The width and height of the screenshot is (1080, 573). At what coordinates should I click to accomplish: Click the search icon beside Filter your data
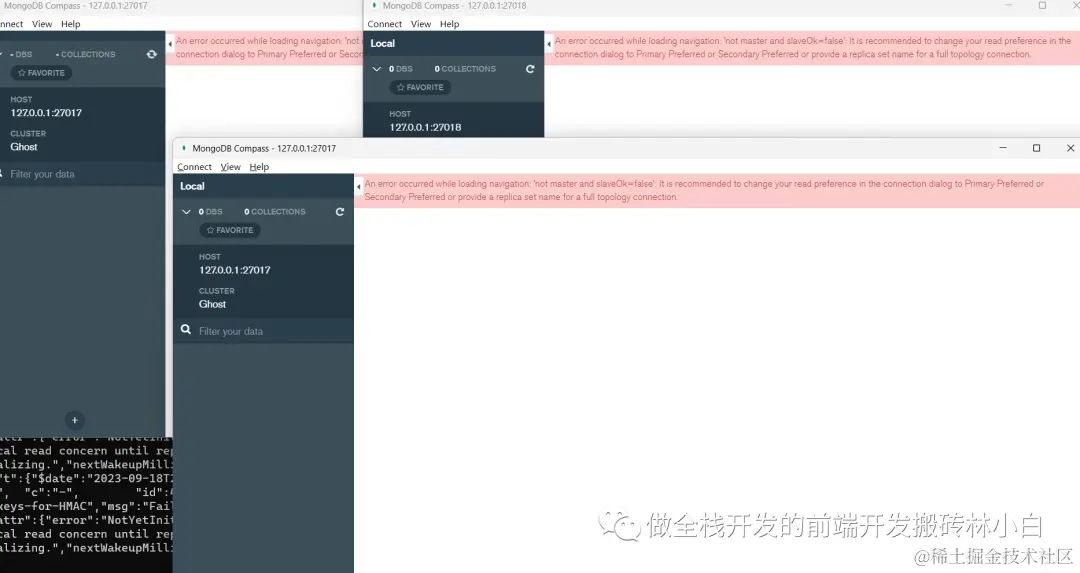[x=186, y=330]
